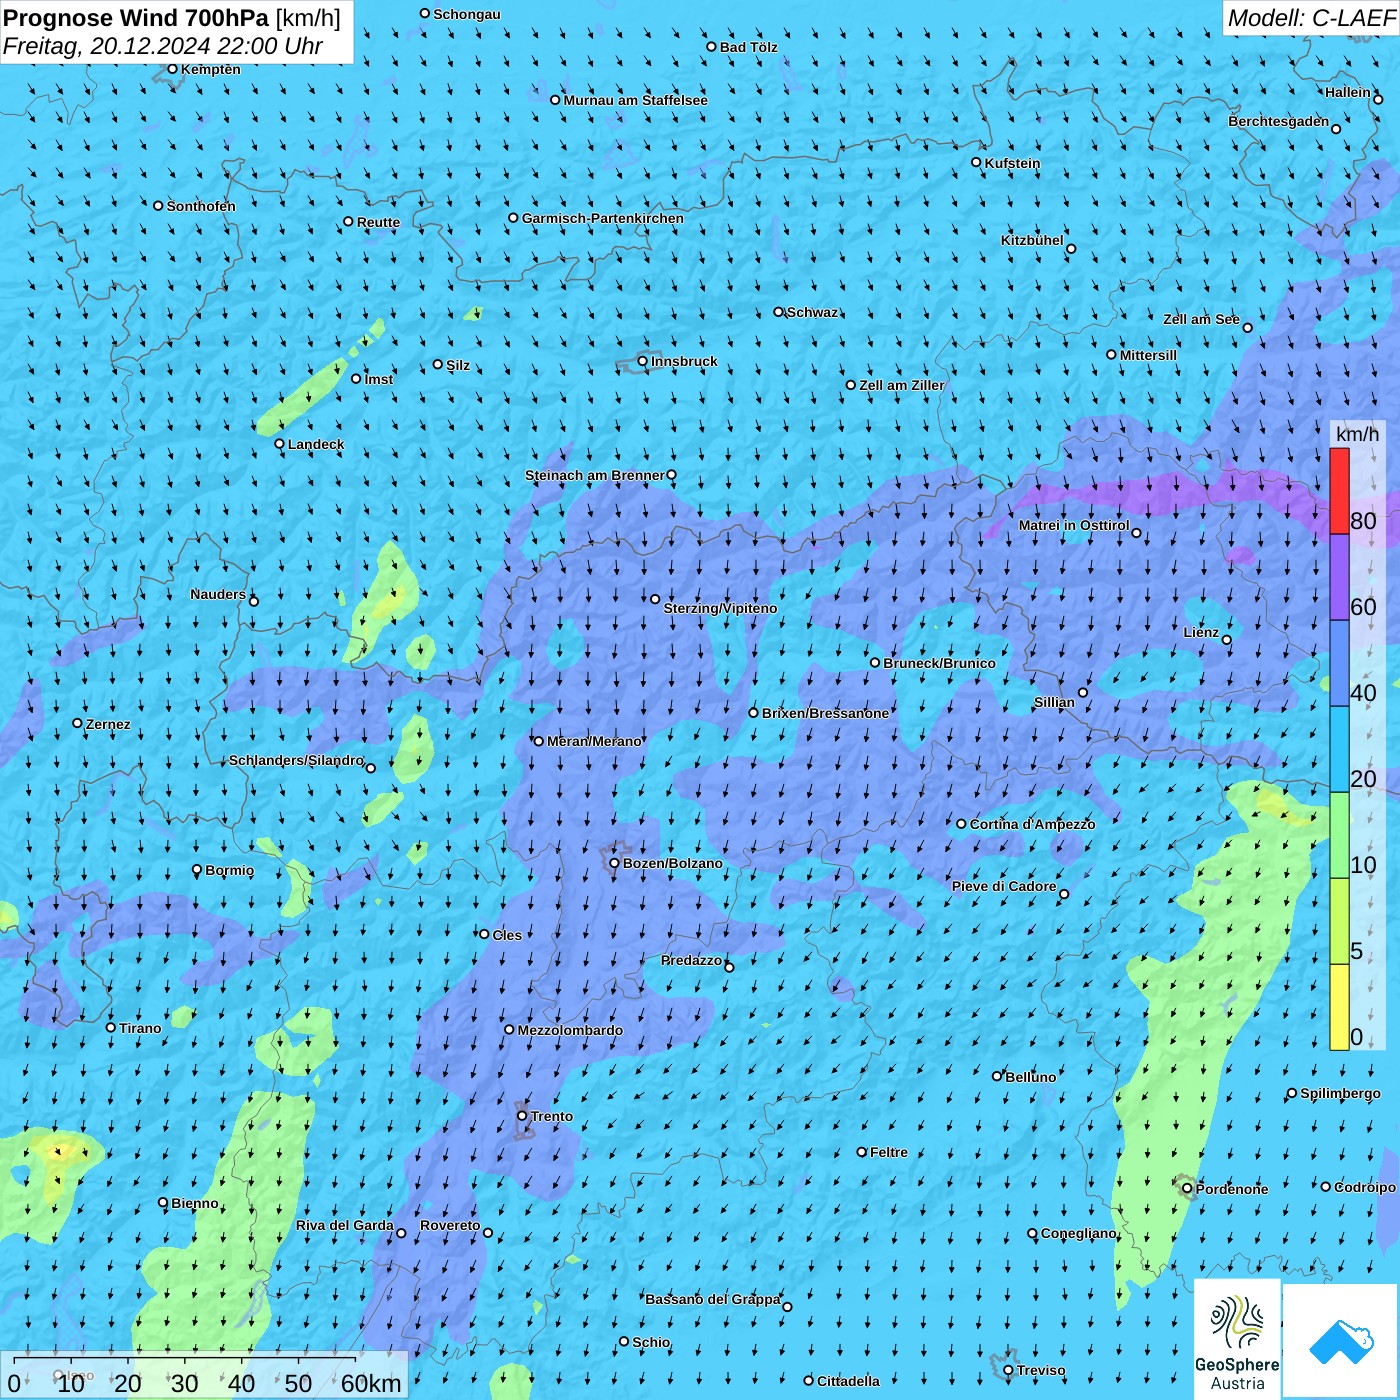Select the Bruneck/Brunico label
This screenshot has width=1400, height=1400.
click(x=939, y=663)
